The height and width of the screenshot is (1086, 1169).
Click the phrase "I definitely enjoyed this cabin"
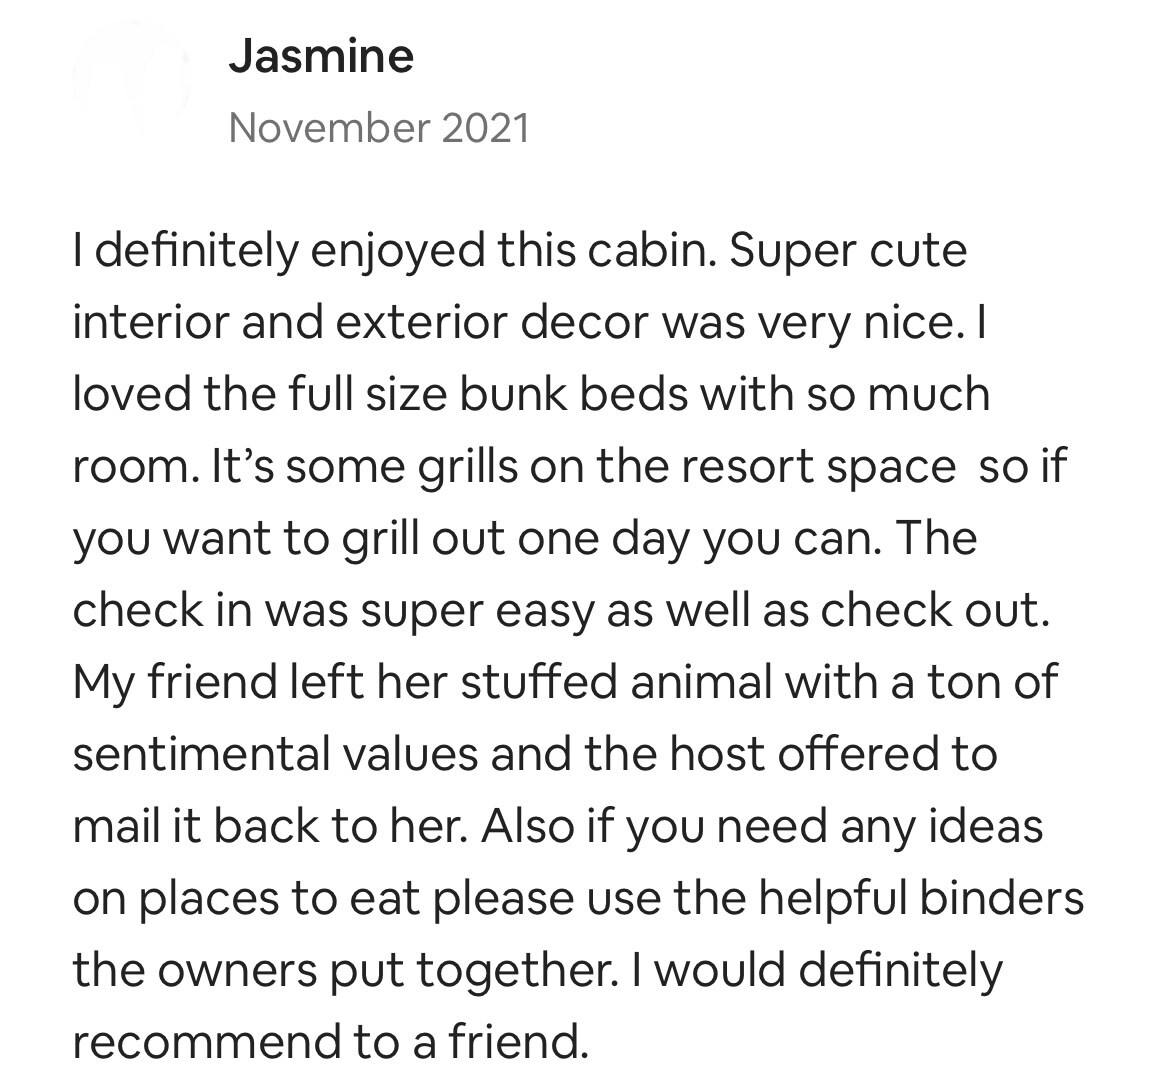tap(394, 251)
